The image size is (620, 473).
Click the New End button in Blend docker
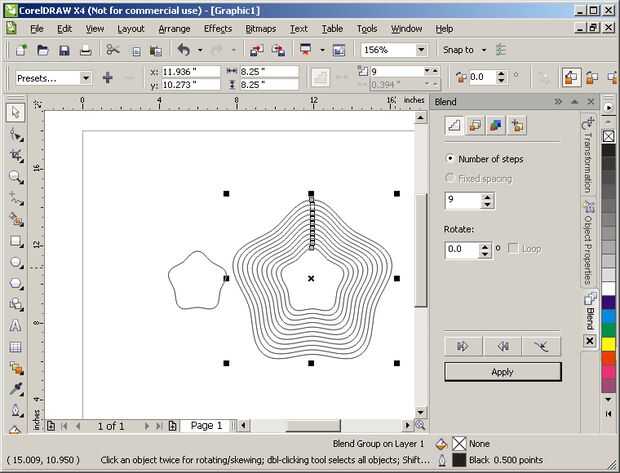pyautogui.click(x=503, y=346)
